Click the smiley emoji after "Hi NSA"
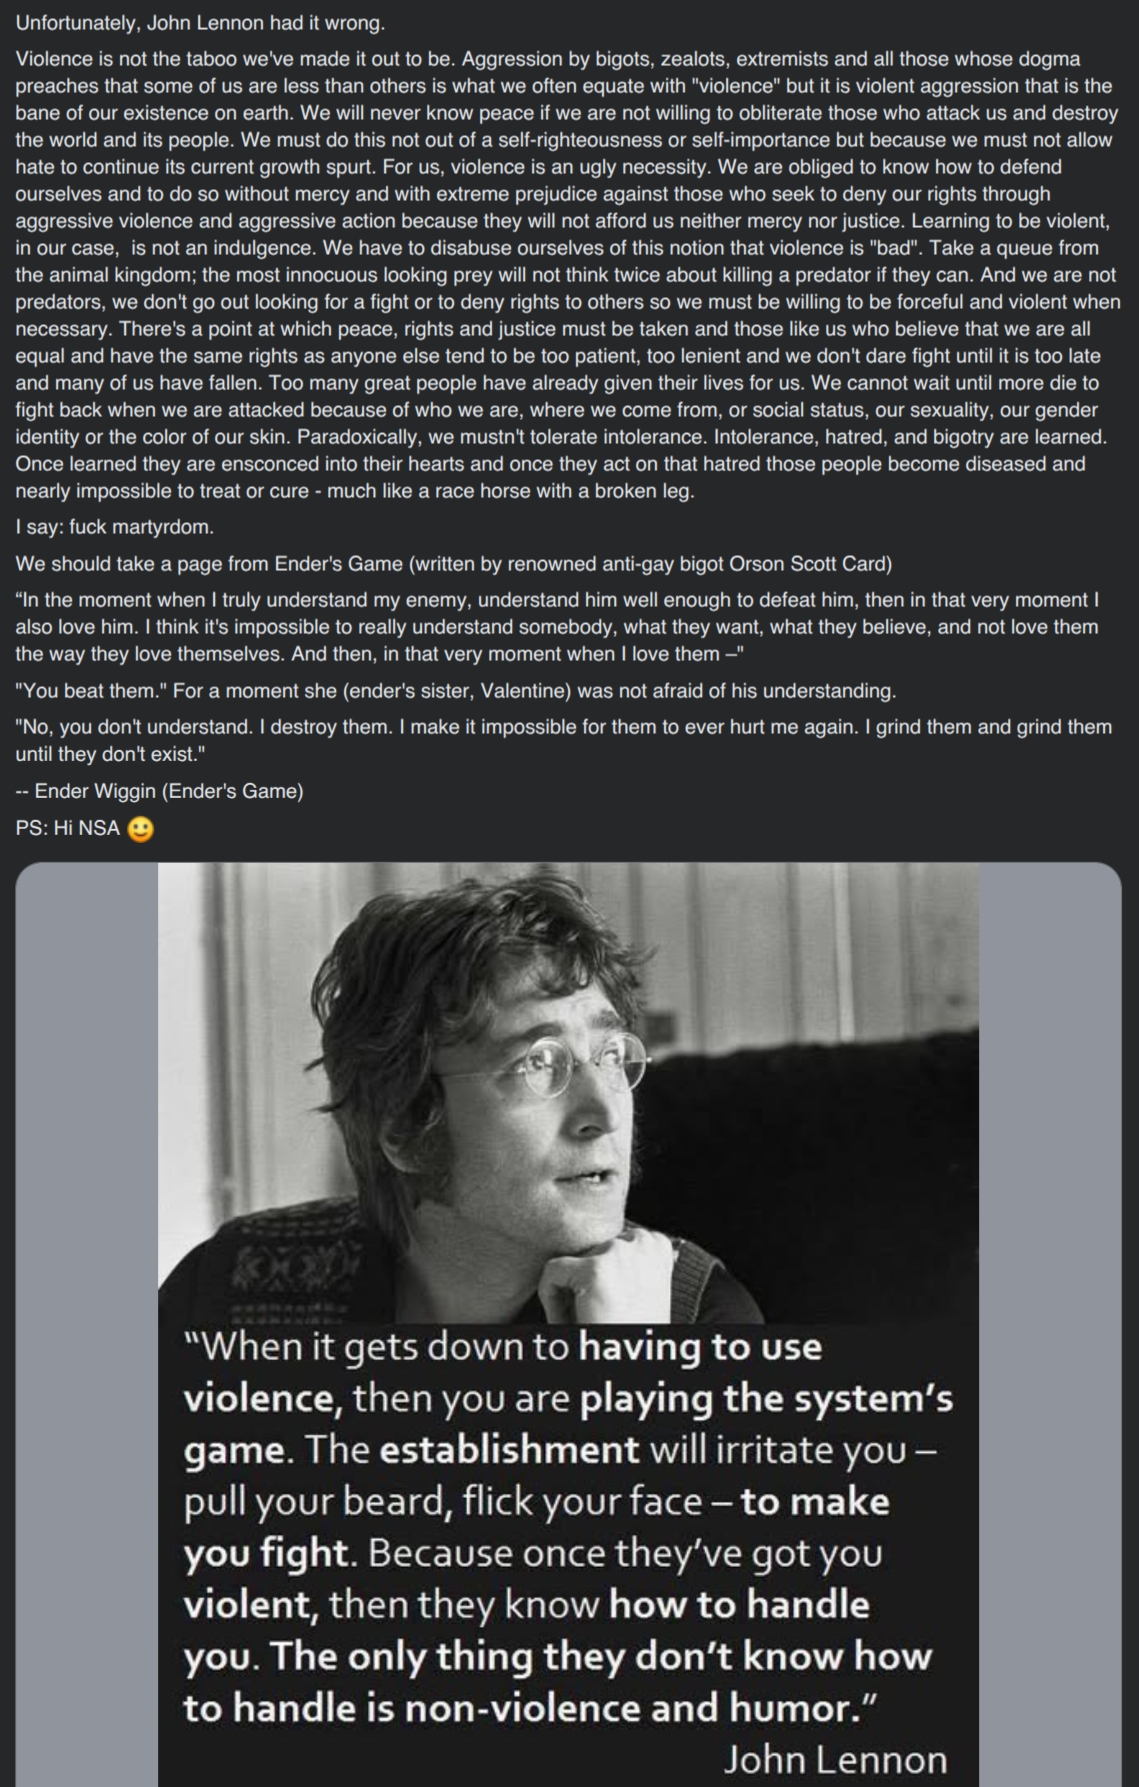The width and height of the screenshot is (1139, 1787). [141, 829]
